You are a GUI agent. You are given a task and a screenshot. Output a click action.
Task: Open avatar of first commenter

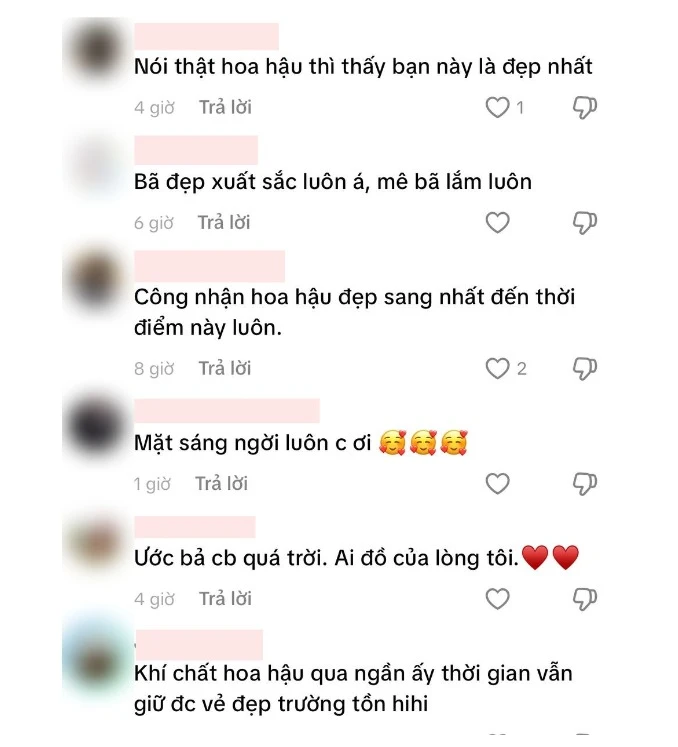(x=98, y=51)
